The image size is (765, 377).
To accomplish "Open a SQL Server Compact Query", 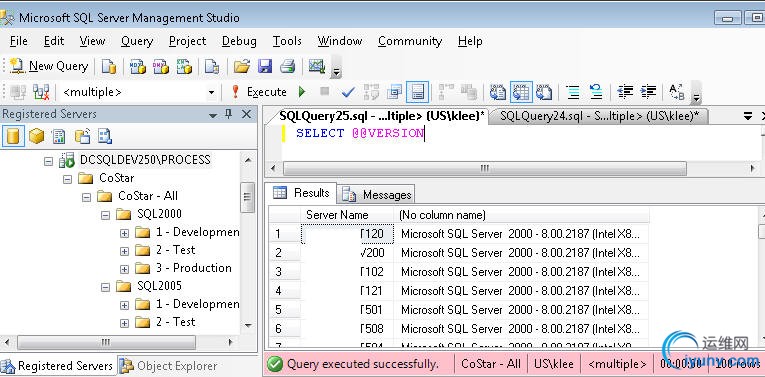I will pyautogui.click(x=212, y=66).
